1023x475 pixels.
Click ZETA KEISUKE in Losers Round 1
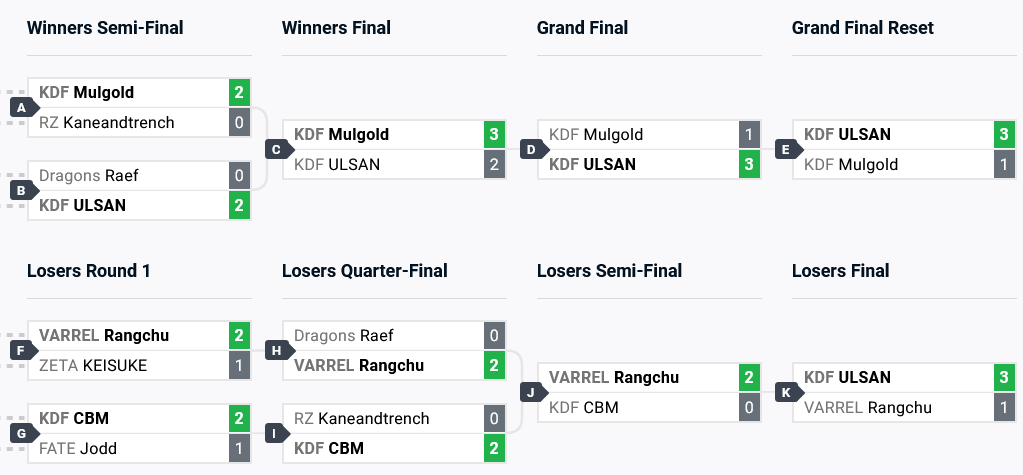pos(93,365)
